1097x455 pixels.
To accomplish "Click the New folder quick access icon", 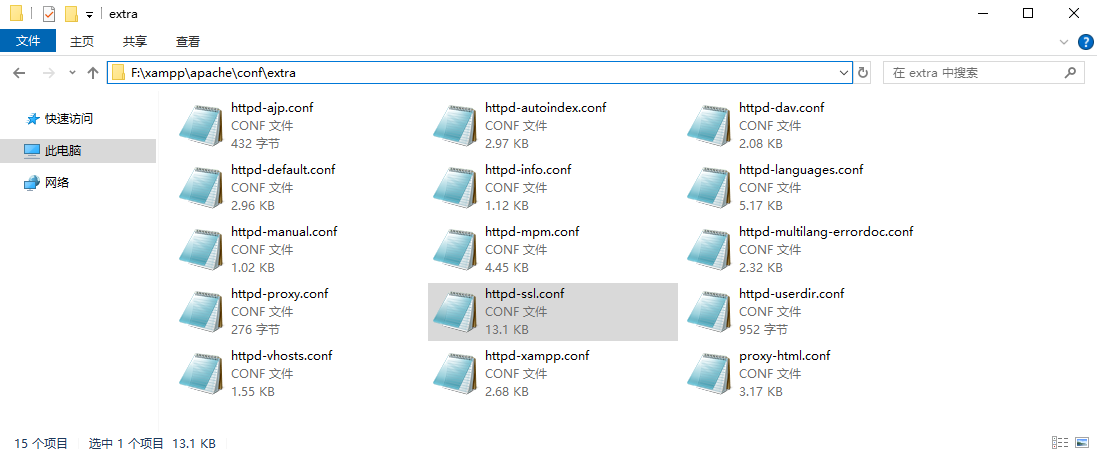I will (x=71, y=14).
